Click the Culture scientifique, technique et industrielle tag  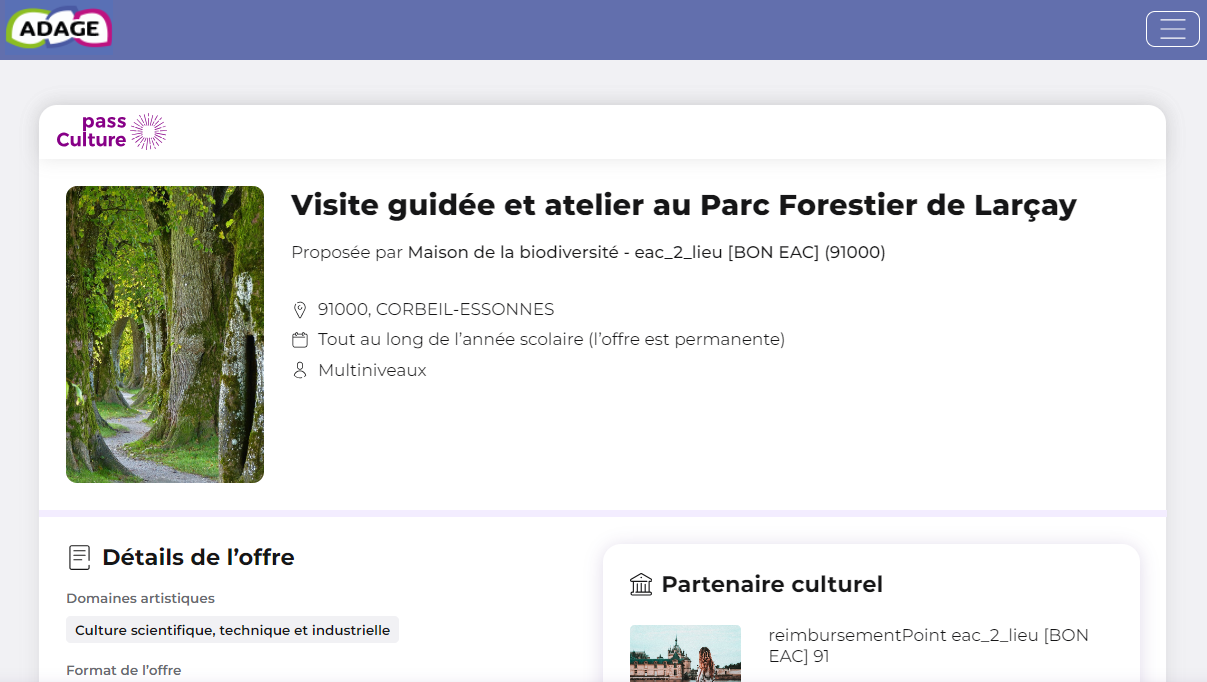232,630
